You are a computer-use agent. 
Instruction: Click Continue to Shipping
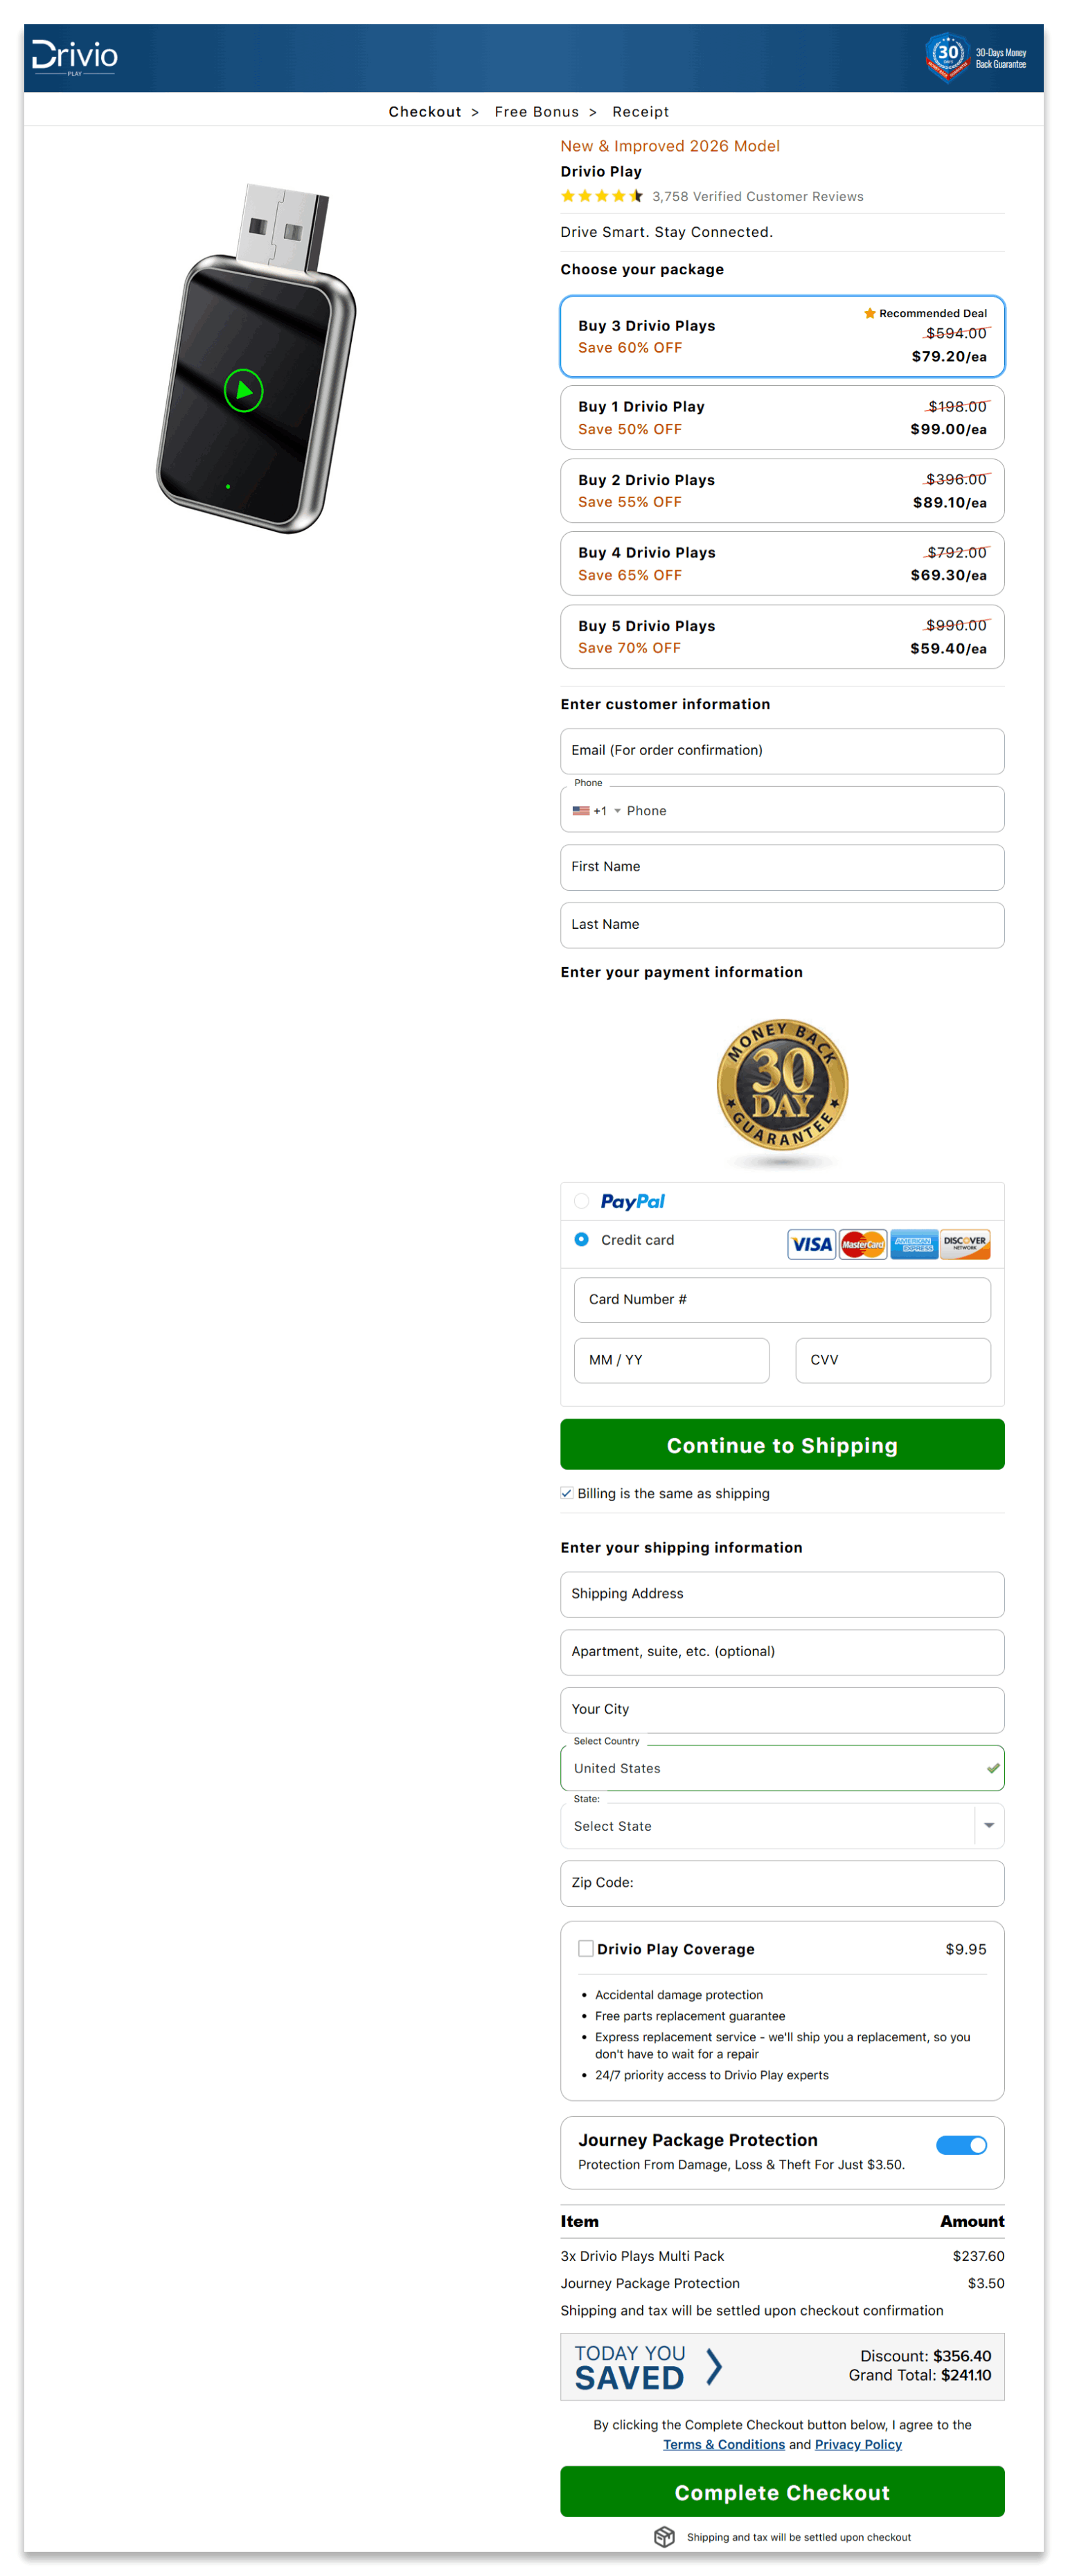click(782, 1445)
